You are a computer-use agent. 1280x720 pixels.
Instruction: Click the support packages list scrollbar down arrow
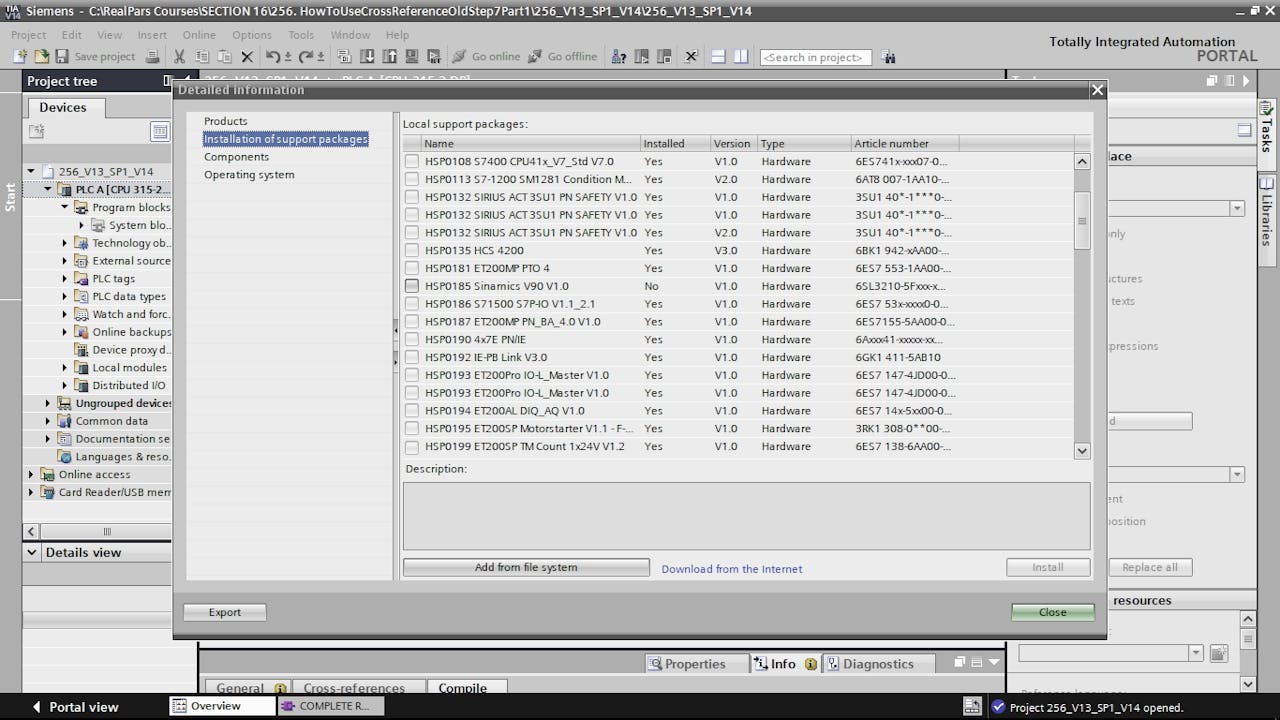click(x=1082, y=451)
